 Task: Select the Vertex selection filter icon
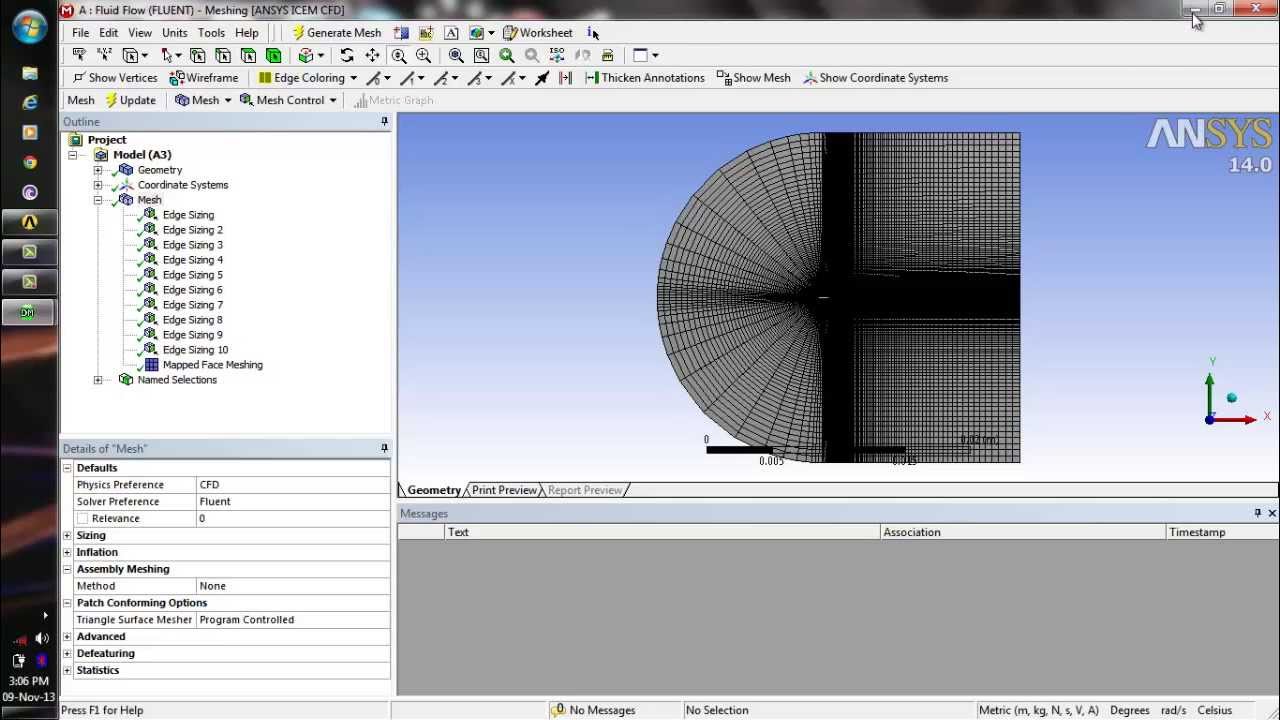pos(197,56)
